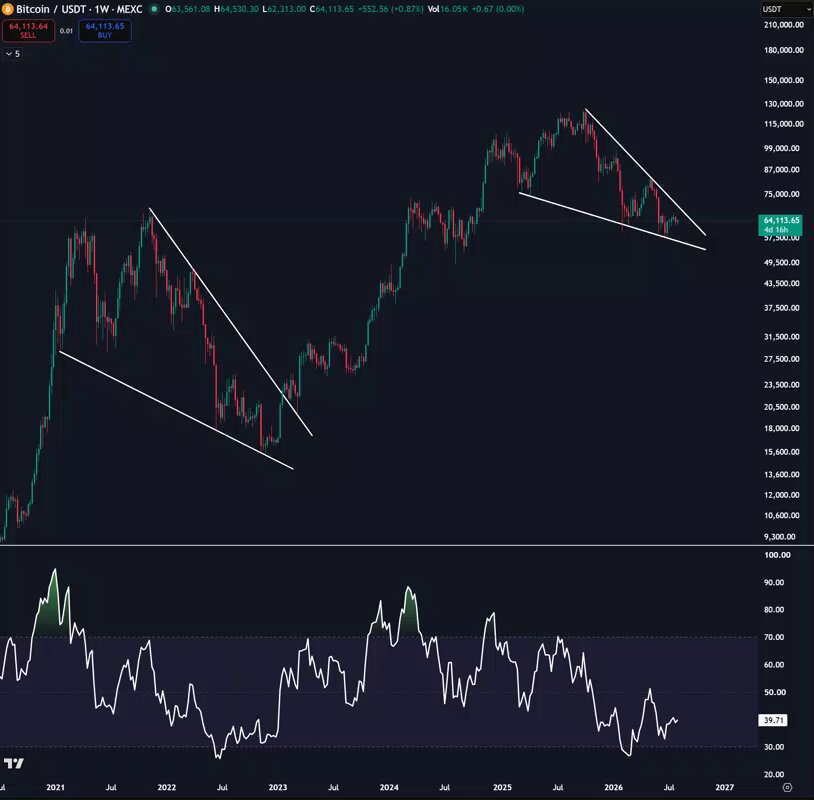Click the 70.00 RSI axis label

(774, 637)
